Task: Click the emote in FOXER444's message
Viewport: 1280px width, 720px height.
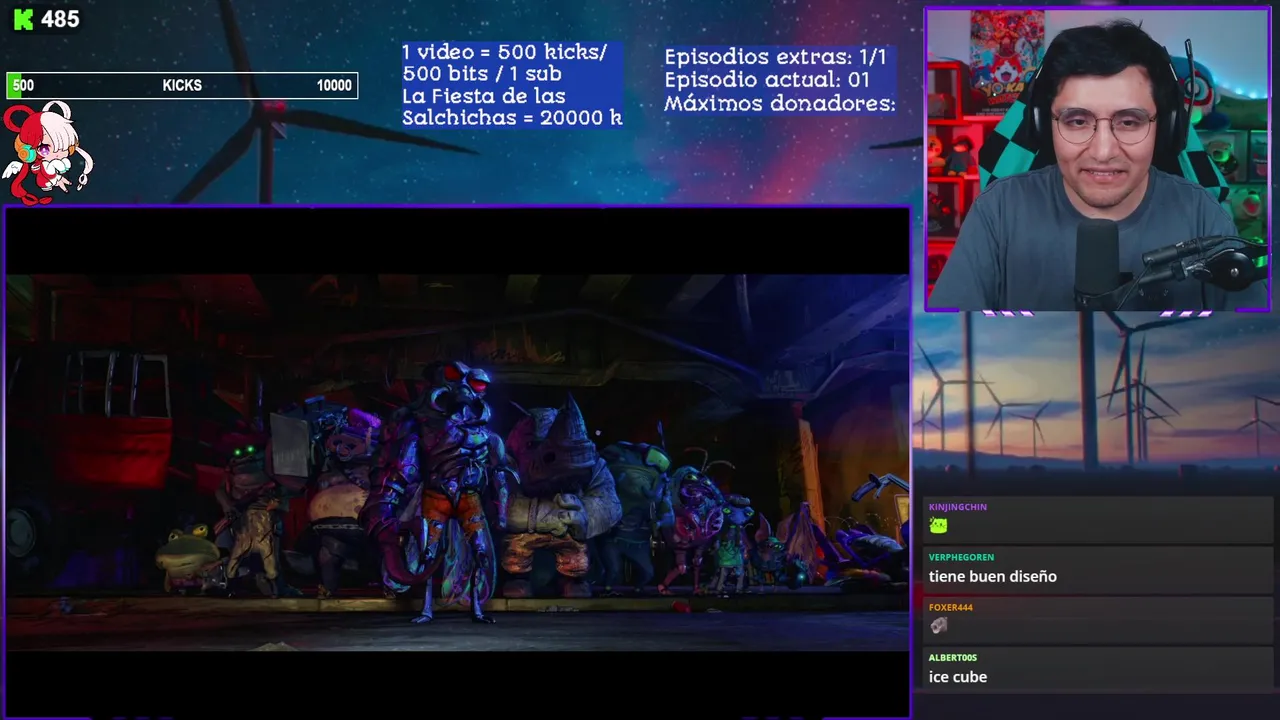Action: 938,625
